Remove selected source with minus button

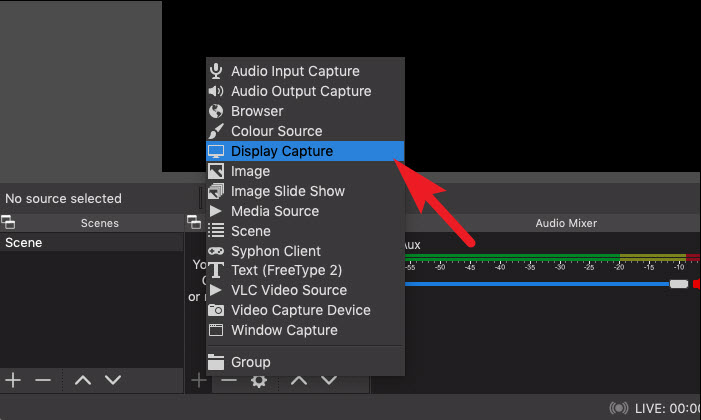pyautogui.click(x=229, y=381)
